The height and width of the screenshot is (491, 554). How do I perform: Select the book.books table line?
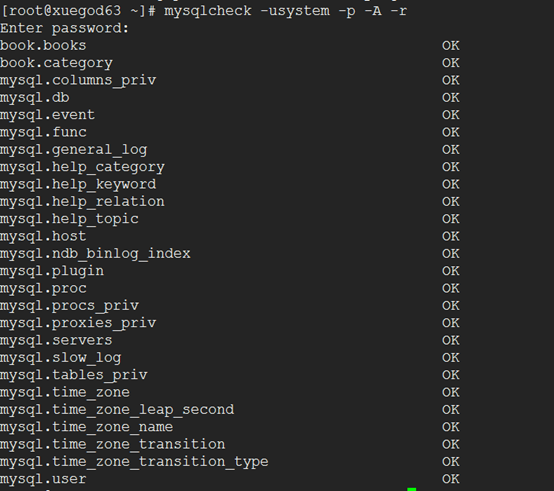click(43, 46)
